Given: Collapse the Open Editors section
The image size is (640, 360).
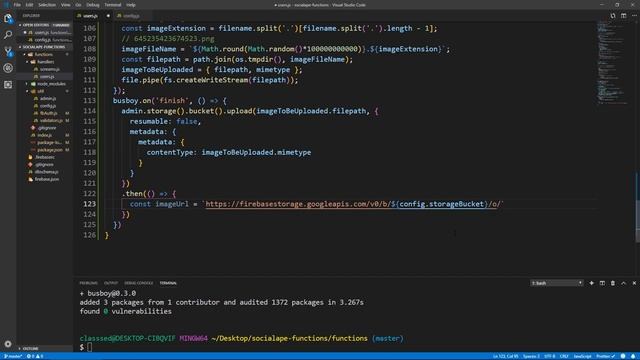Looking at the screenshot, I should coord(44,25).
